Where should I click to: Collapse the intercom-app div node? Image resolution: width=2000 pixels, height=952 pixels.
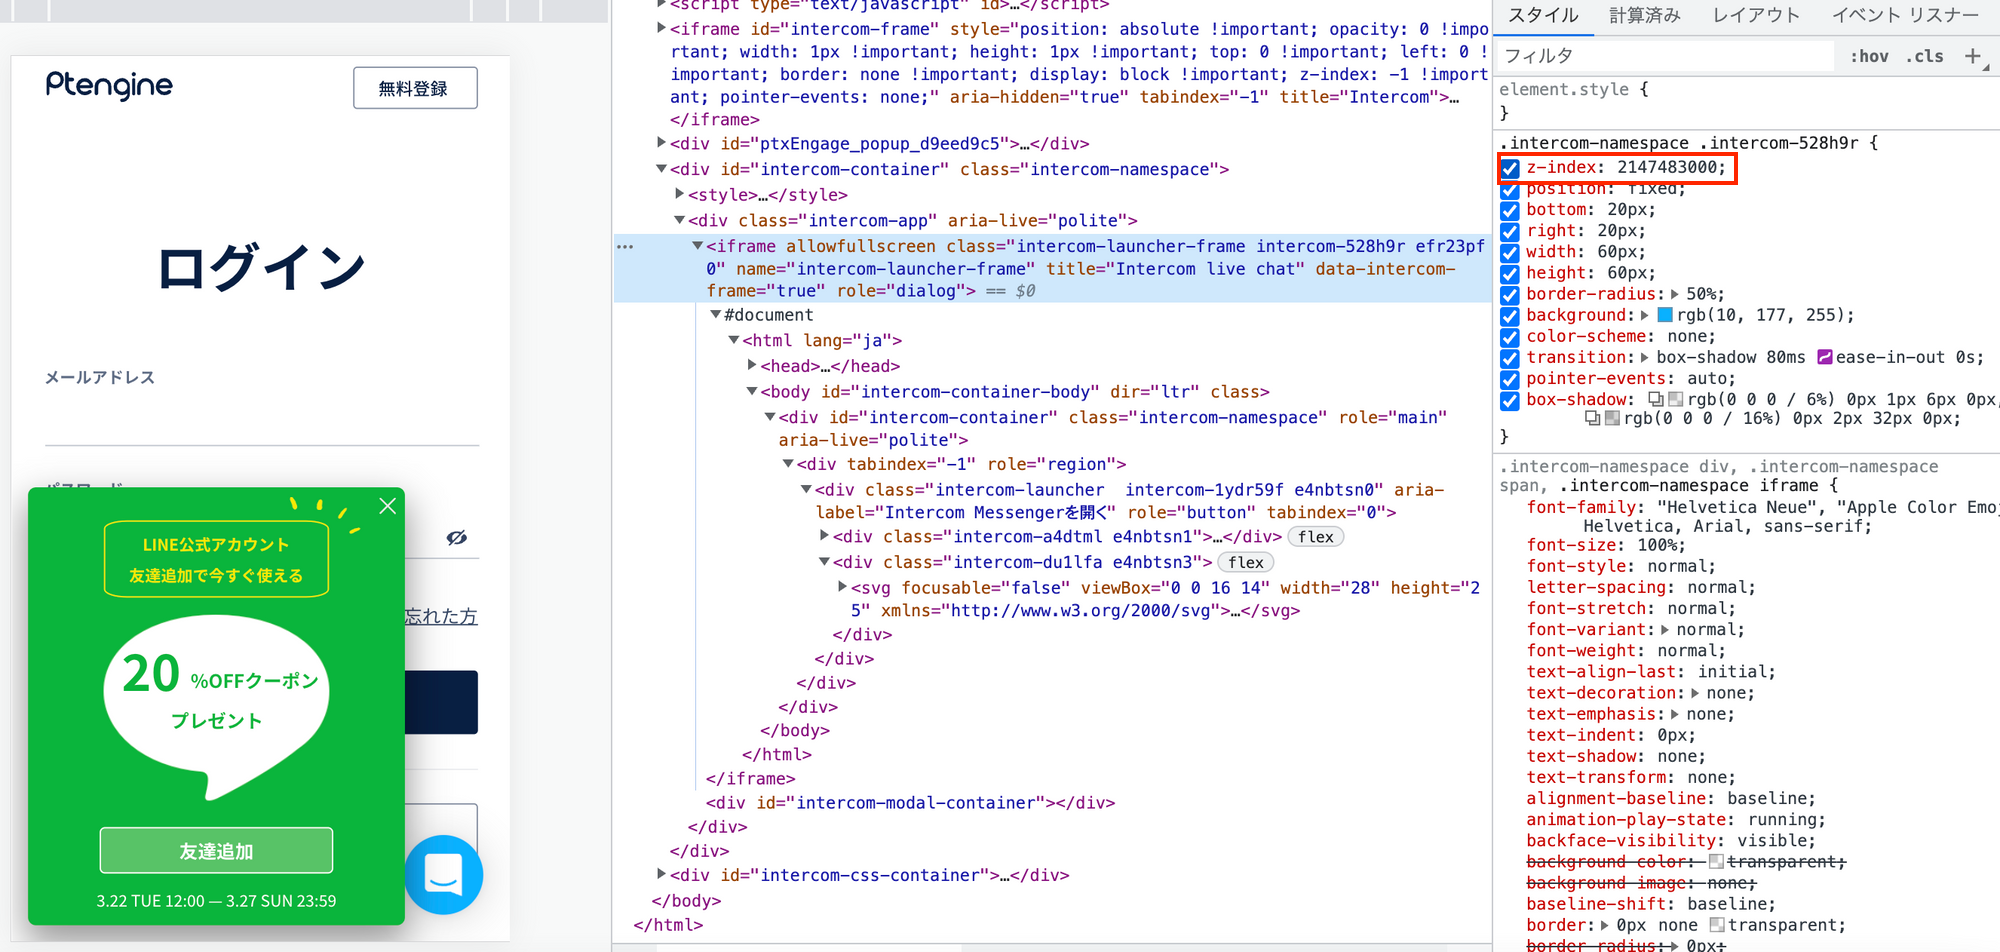(x=679, y=220)
